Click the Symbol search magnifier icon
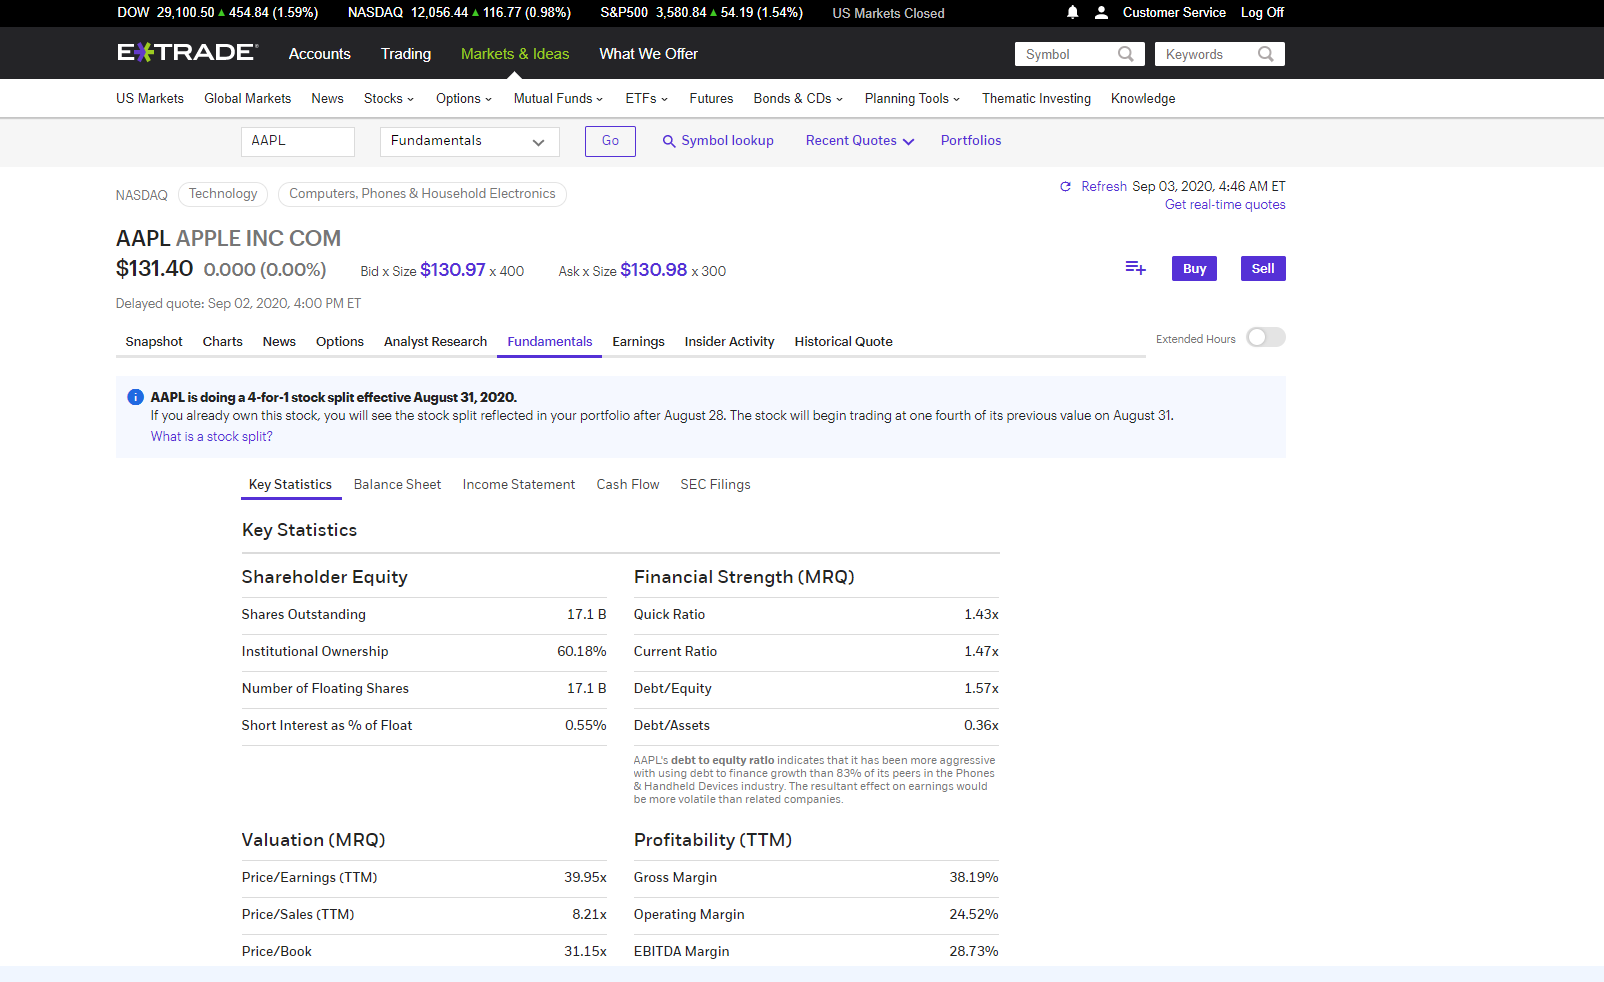This screenshot has width=1604, height=982. (1126, 54)
